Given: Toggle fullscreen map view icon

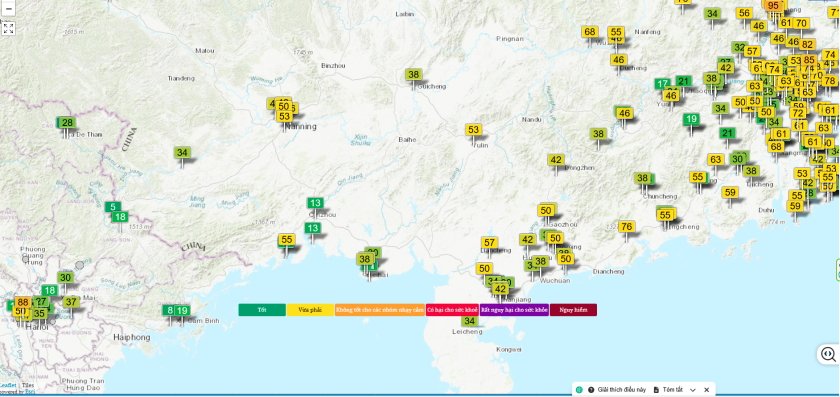Looking at the screenshot, I should coord(8,28).
